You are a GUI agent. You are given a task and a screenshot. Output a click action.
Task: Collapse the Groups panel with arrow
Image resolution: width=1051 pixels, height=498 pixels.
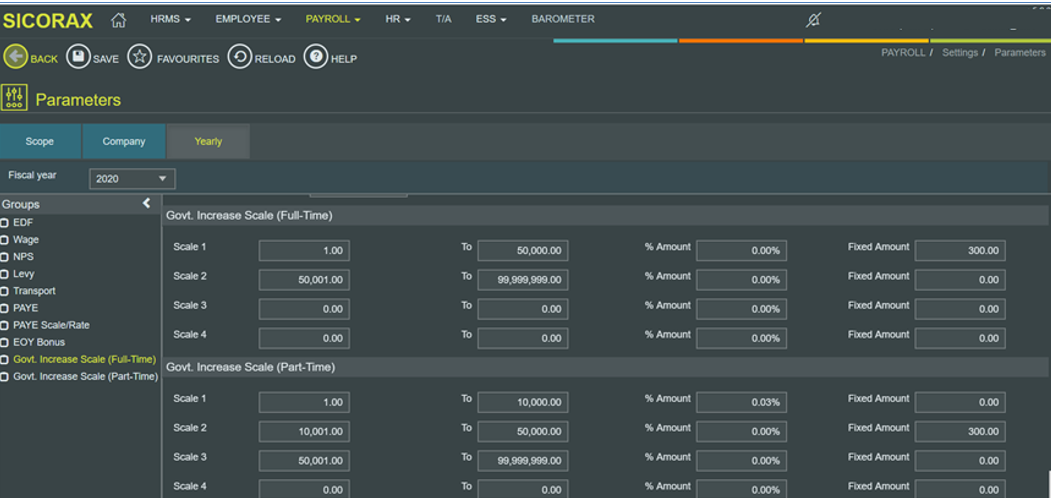coord(147,204)
